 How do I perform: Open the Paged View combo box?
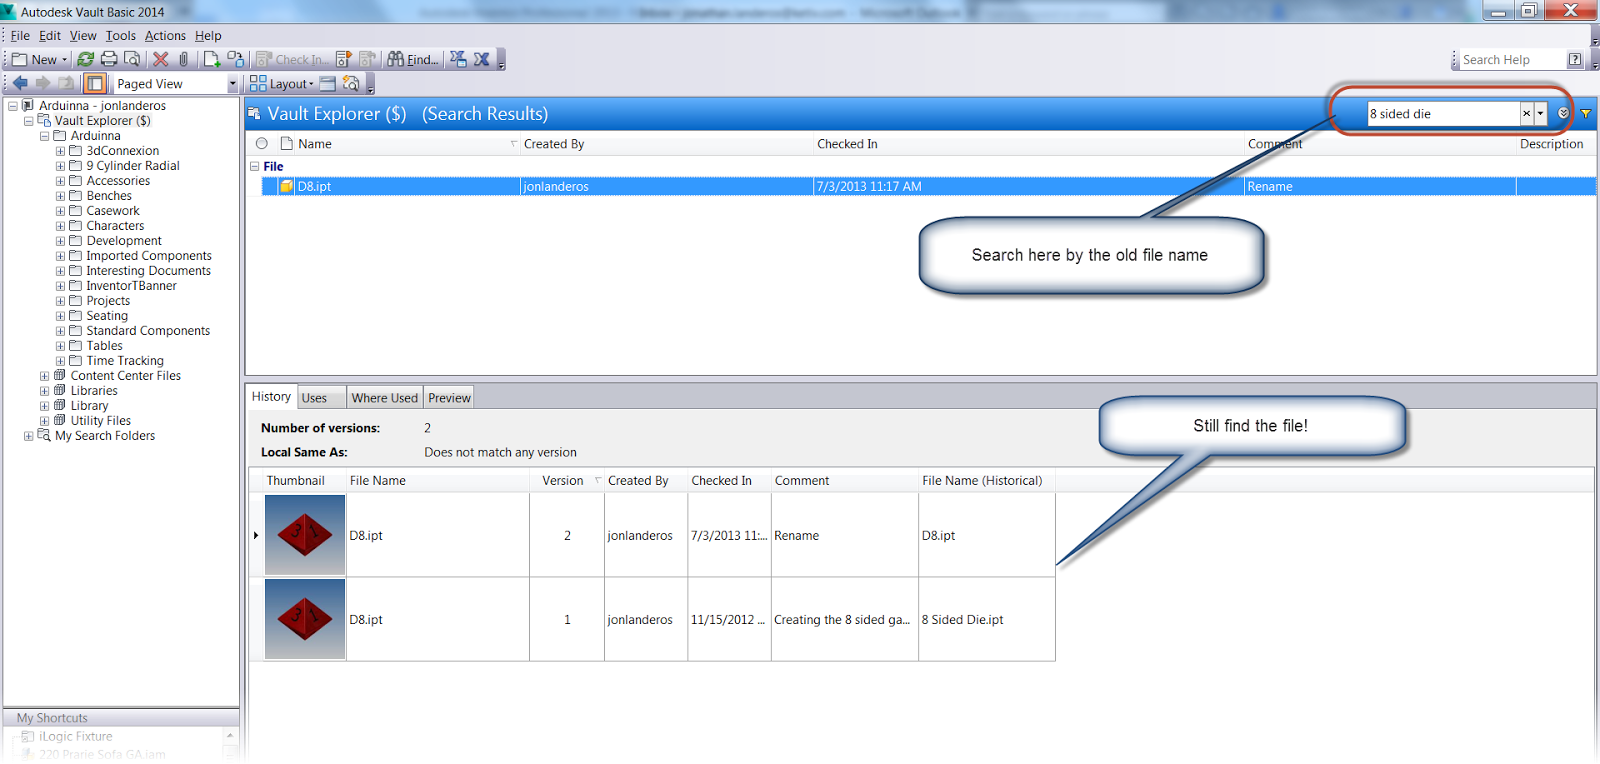(175, 83)
